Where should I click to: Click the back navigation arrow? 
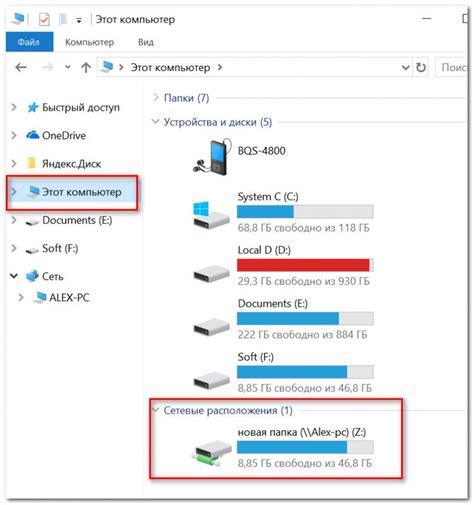click(x=21, y=67)
